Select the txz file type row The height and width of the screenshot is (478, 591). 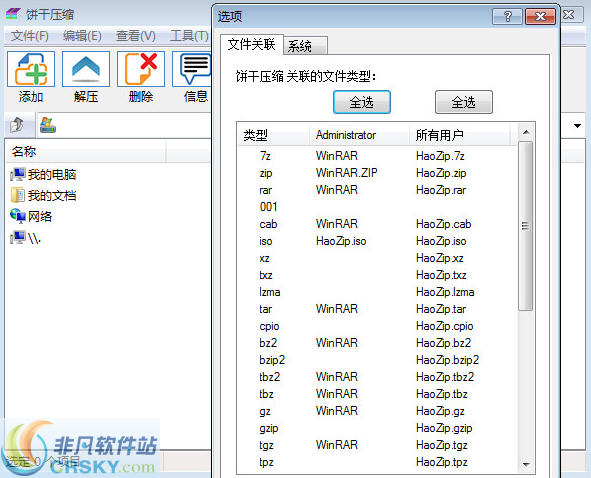point(378,275)
